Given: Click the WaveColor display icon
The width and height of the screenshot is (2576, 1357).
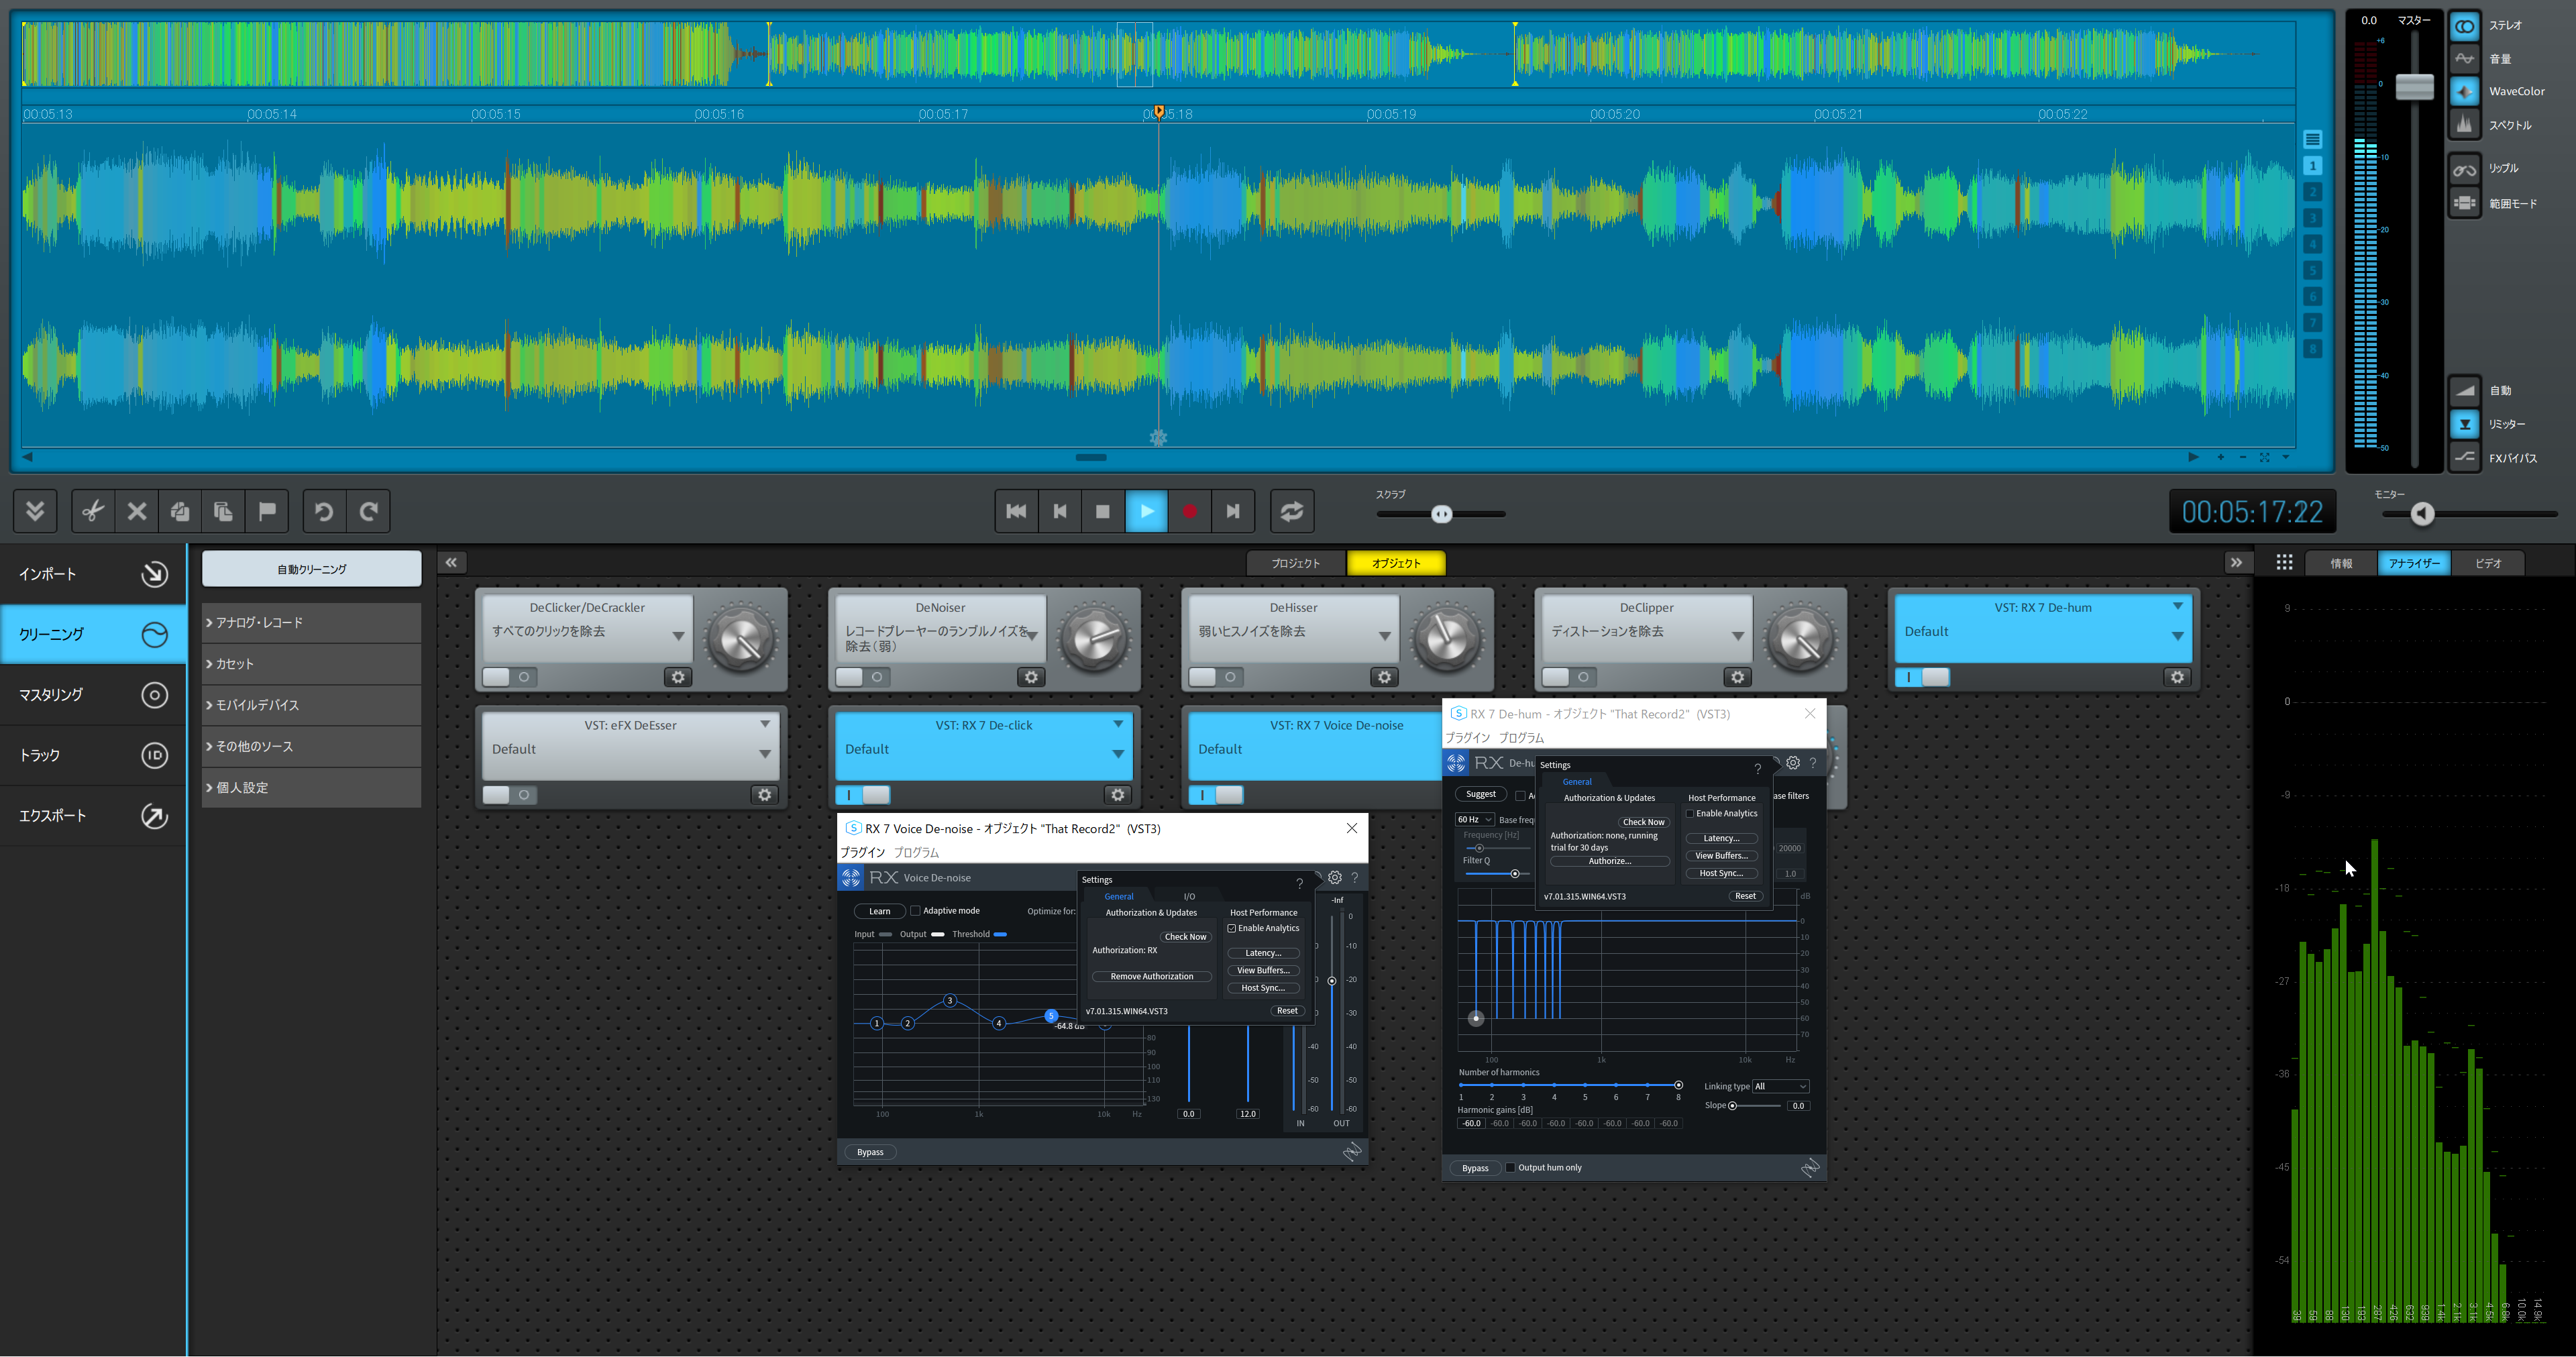Looking at the screenshot, I should click(x=2464, y=91).
